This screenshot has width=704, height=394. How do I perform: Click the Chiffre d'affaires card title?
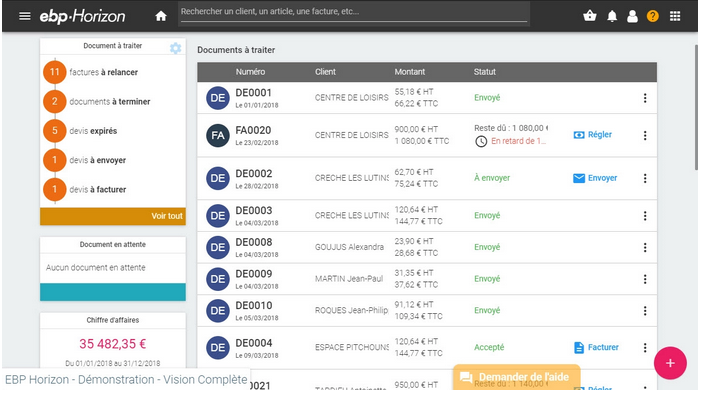click(x=113, y=320)
